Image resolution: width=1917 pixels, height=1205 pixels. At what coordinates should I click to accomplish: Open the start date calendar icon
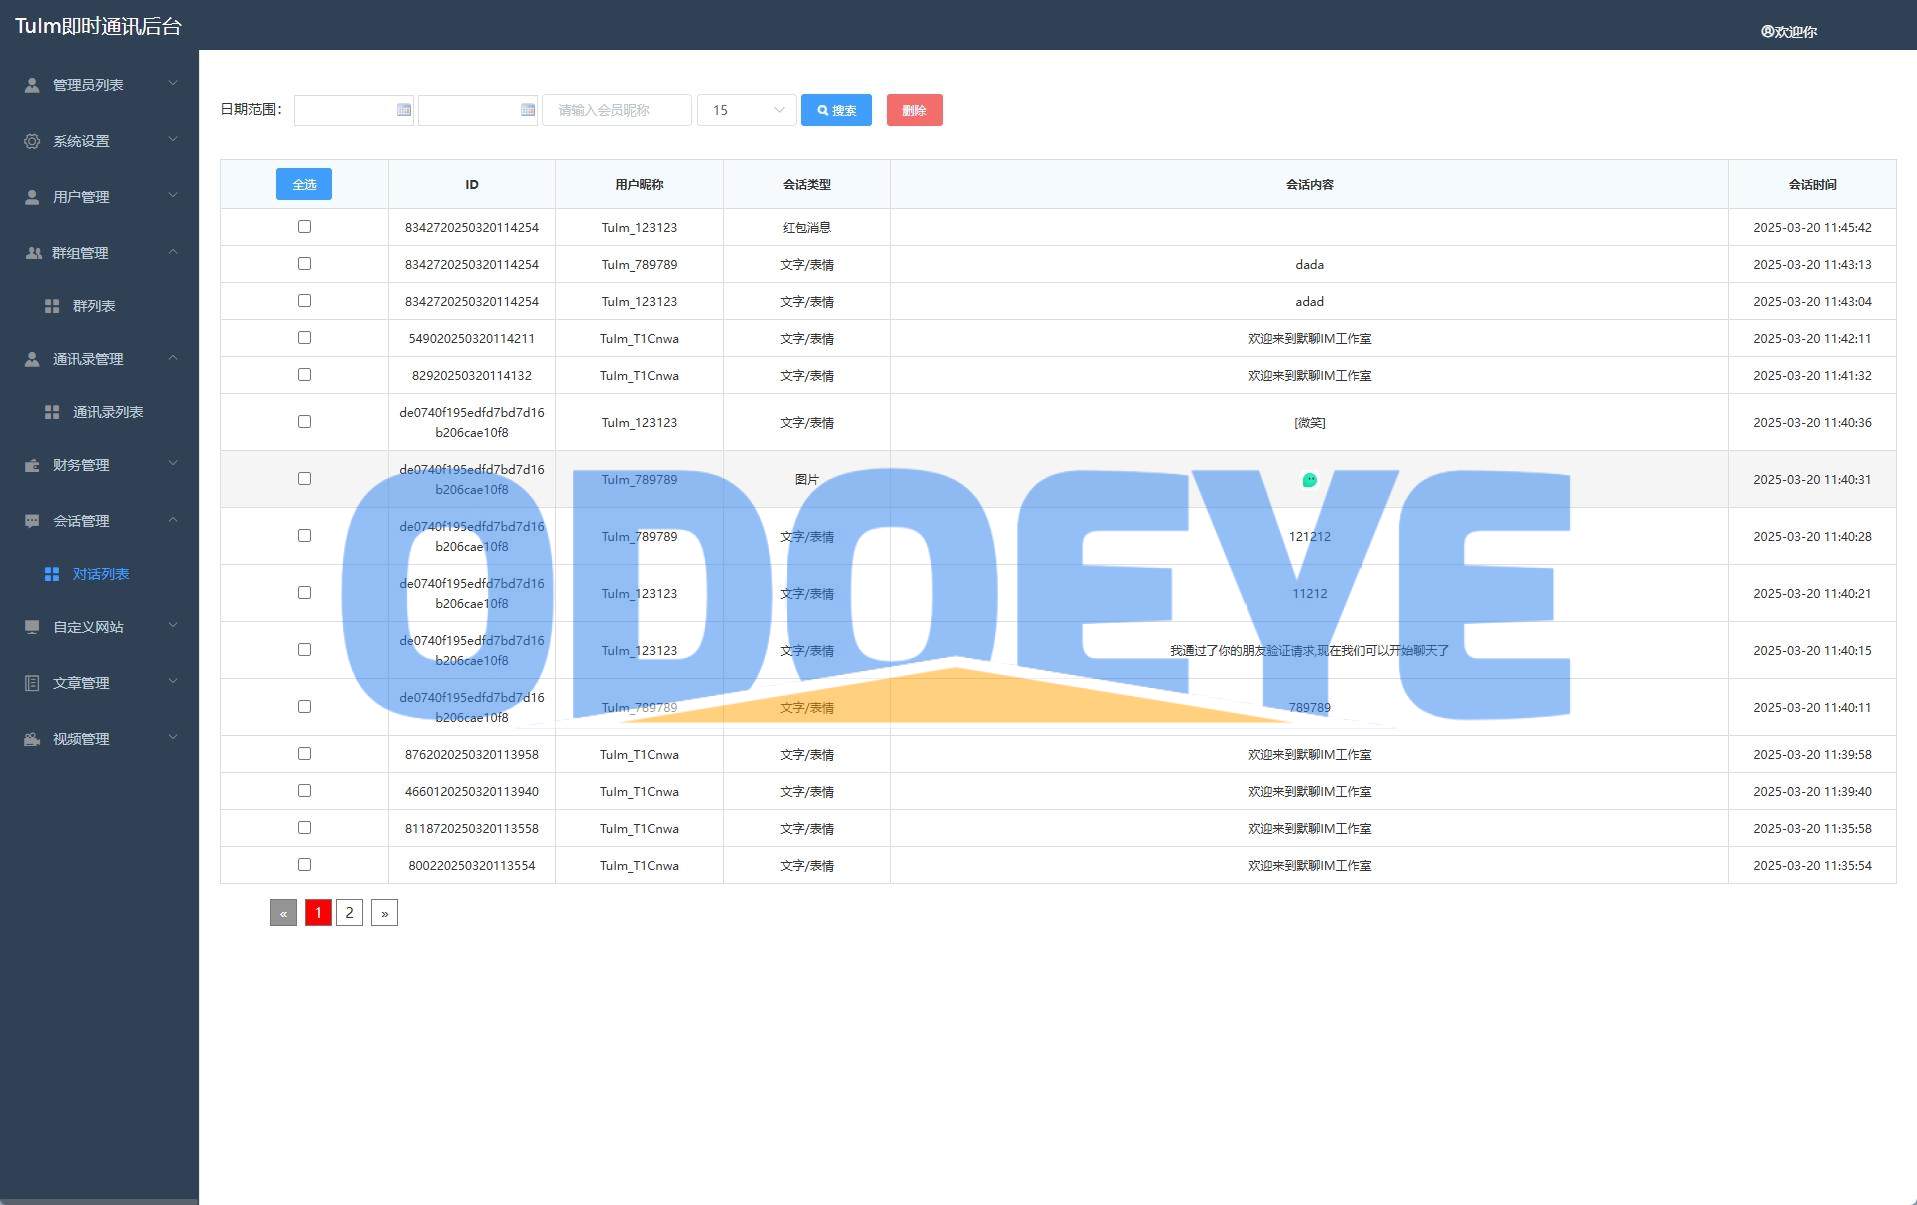pos(404,110)
